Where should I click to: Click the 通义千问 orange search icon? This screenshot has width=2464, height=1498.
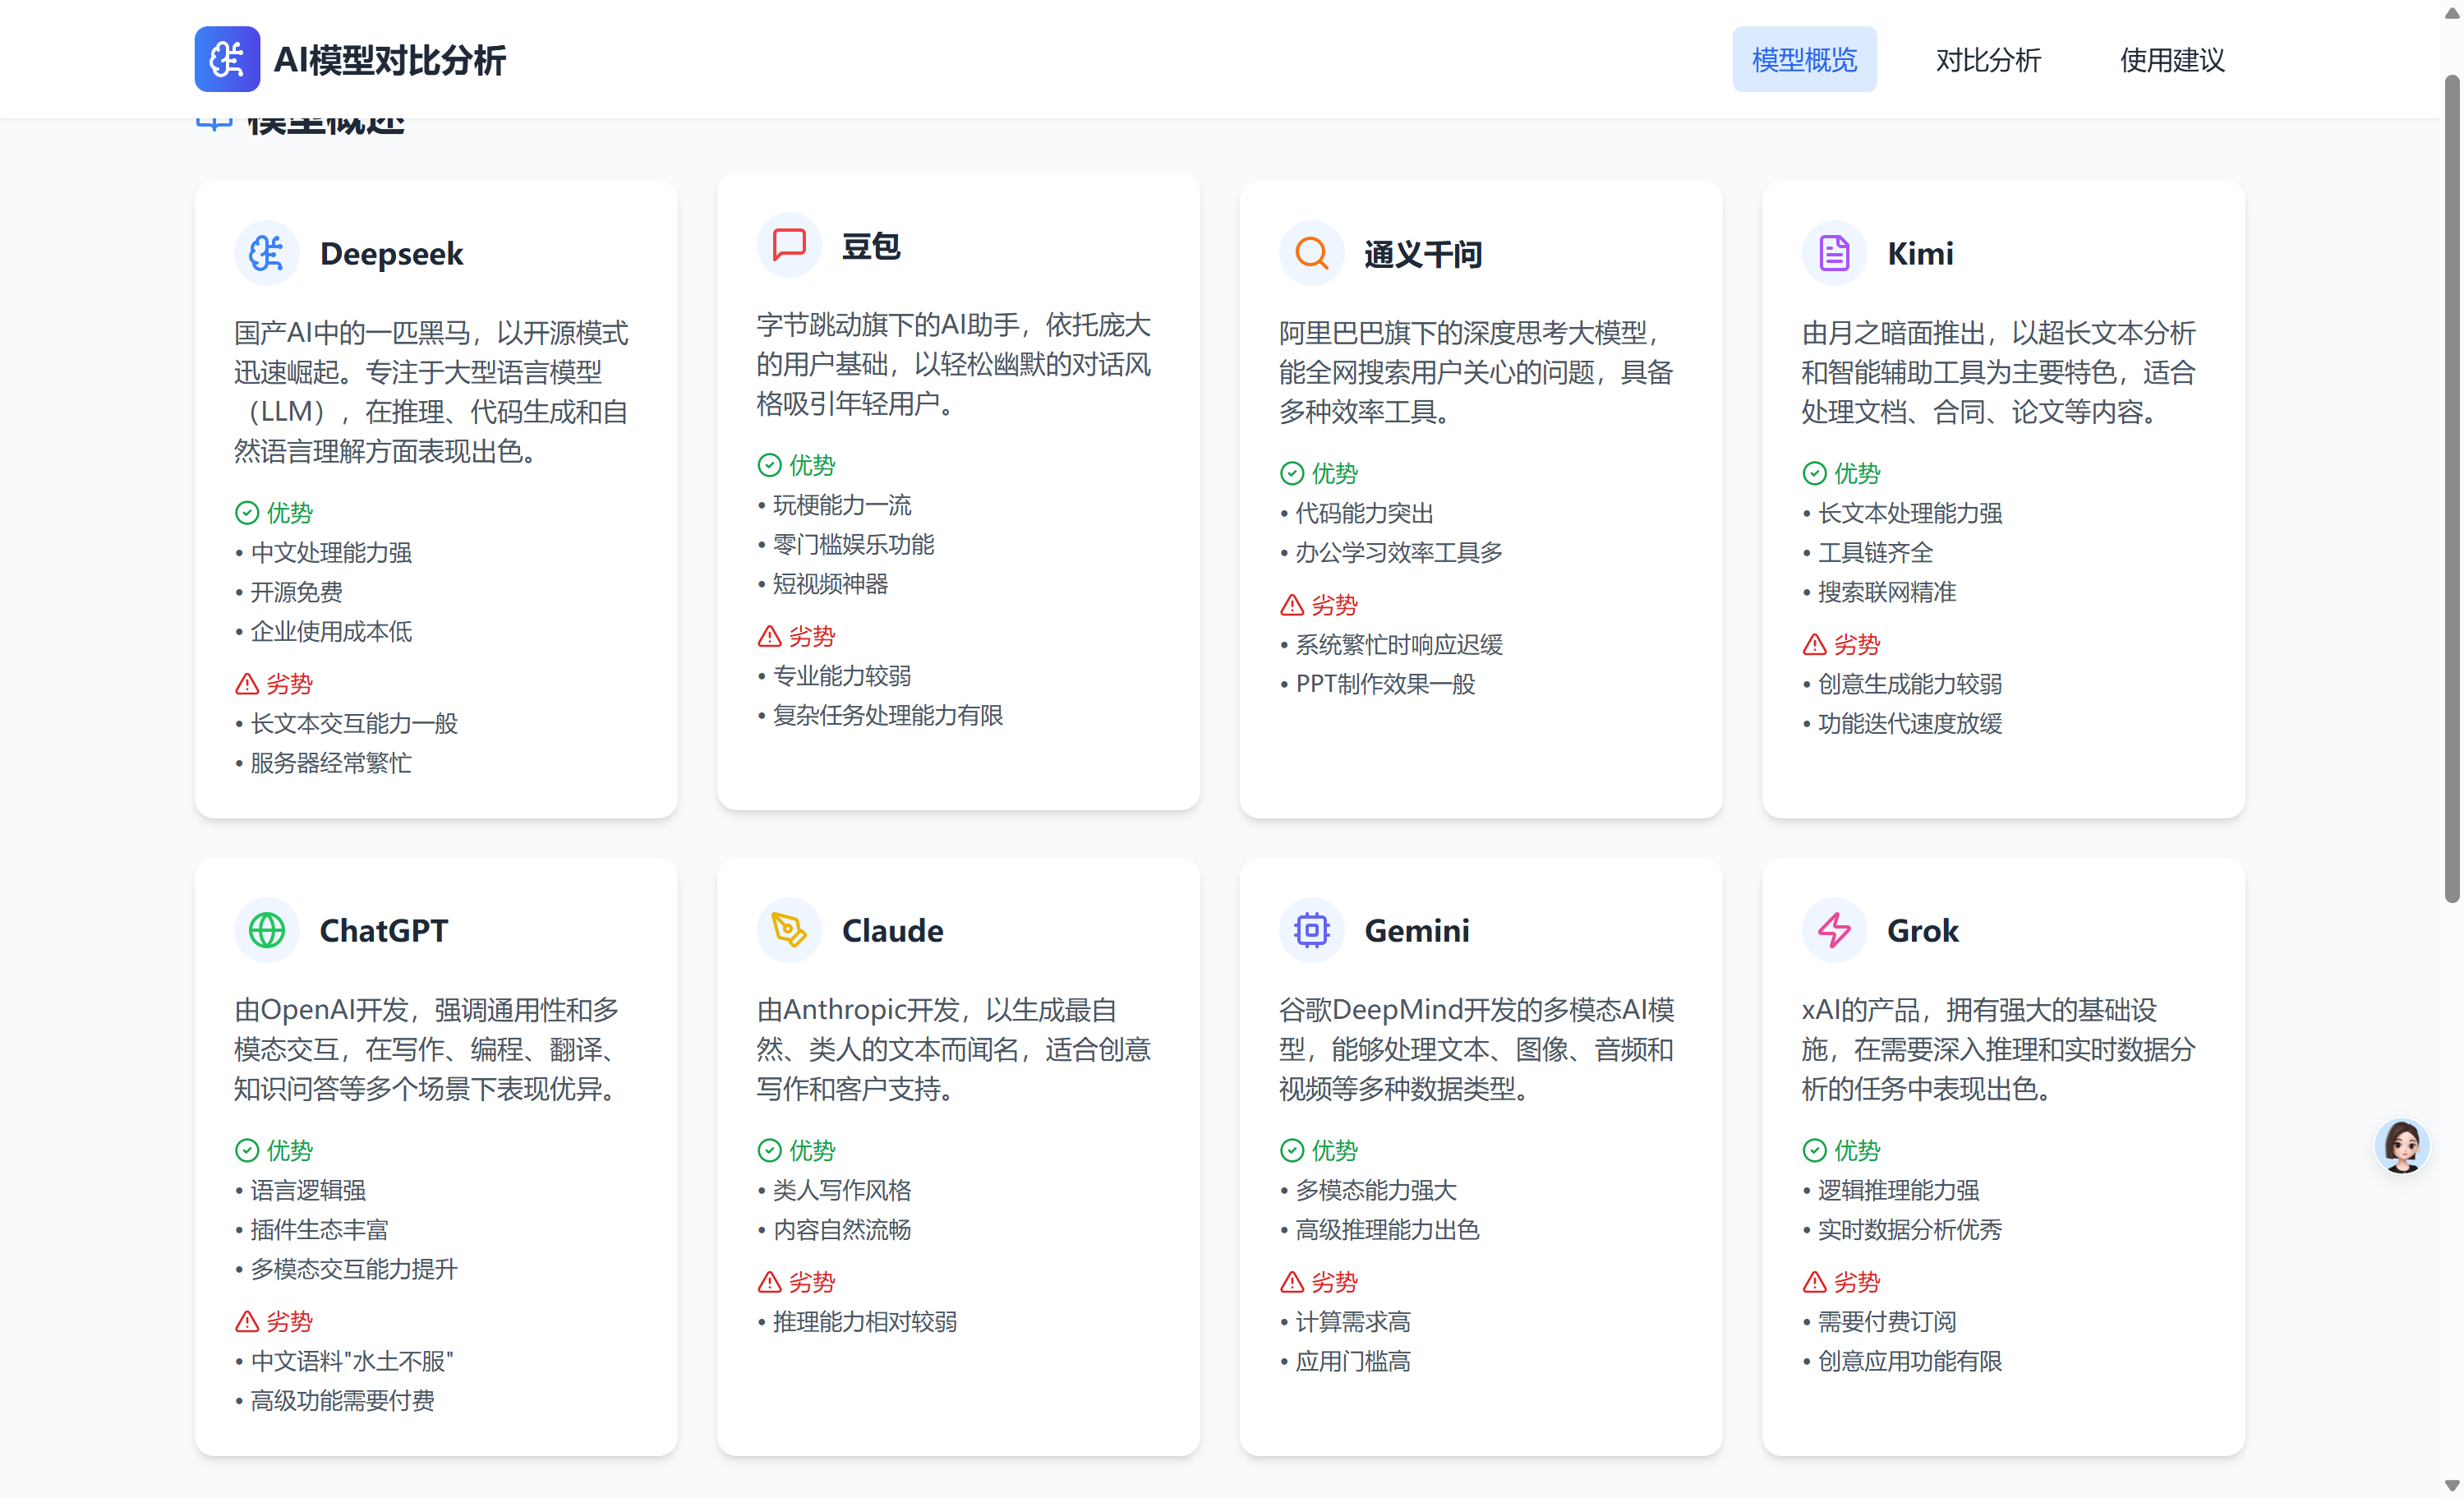(1311, 253)
